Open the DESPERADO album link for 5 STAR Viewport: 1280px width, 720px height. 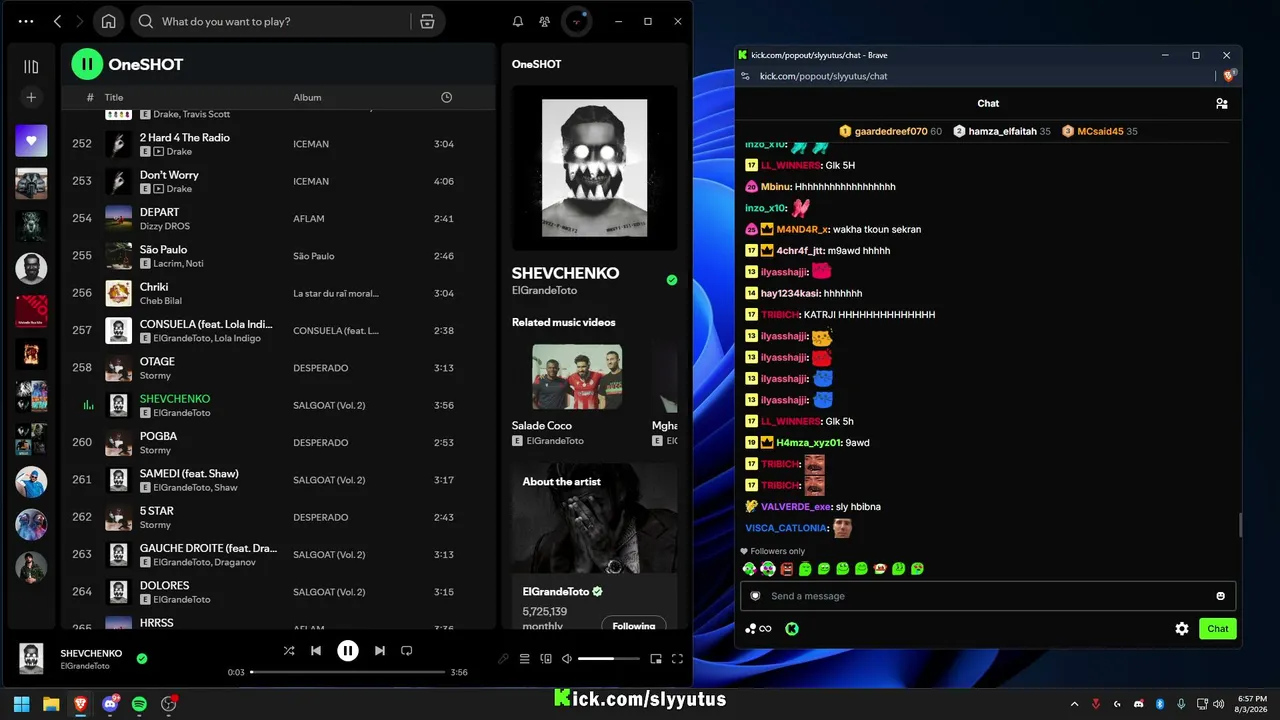[x=321, y=517]
